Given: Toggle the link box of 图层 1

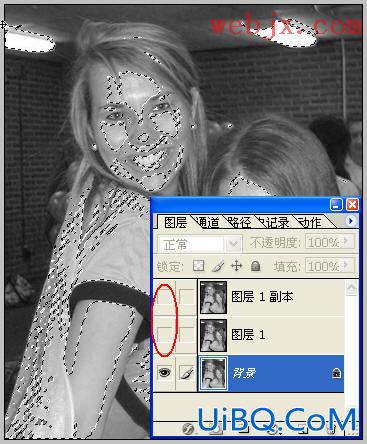Looking at the screenshot, I should point(186,334).
